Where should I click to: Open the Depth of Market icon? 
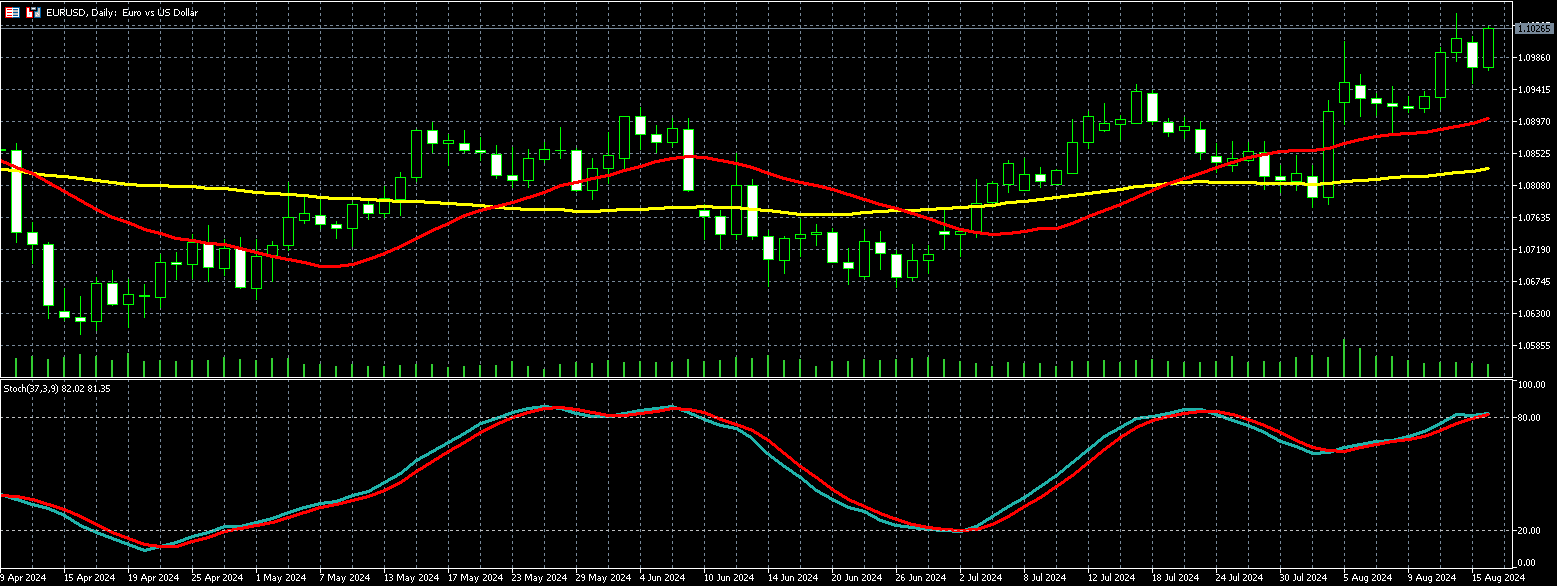[34, 13]
